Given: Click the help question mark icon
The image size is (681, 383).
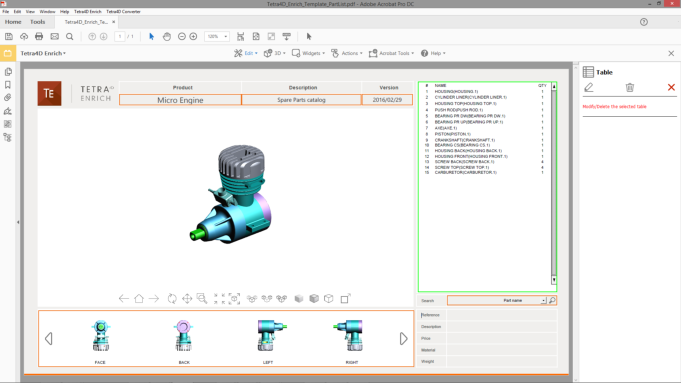Looking at the screenshot, I should pos(644,22).
